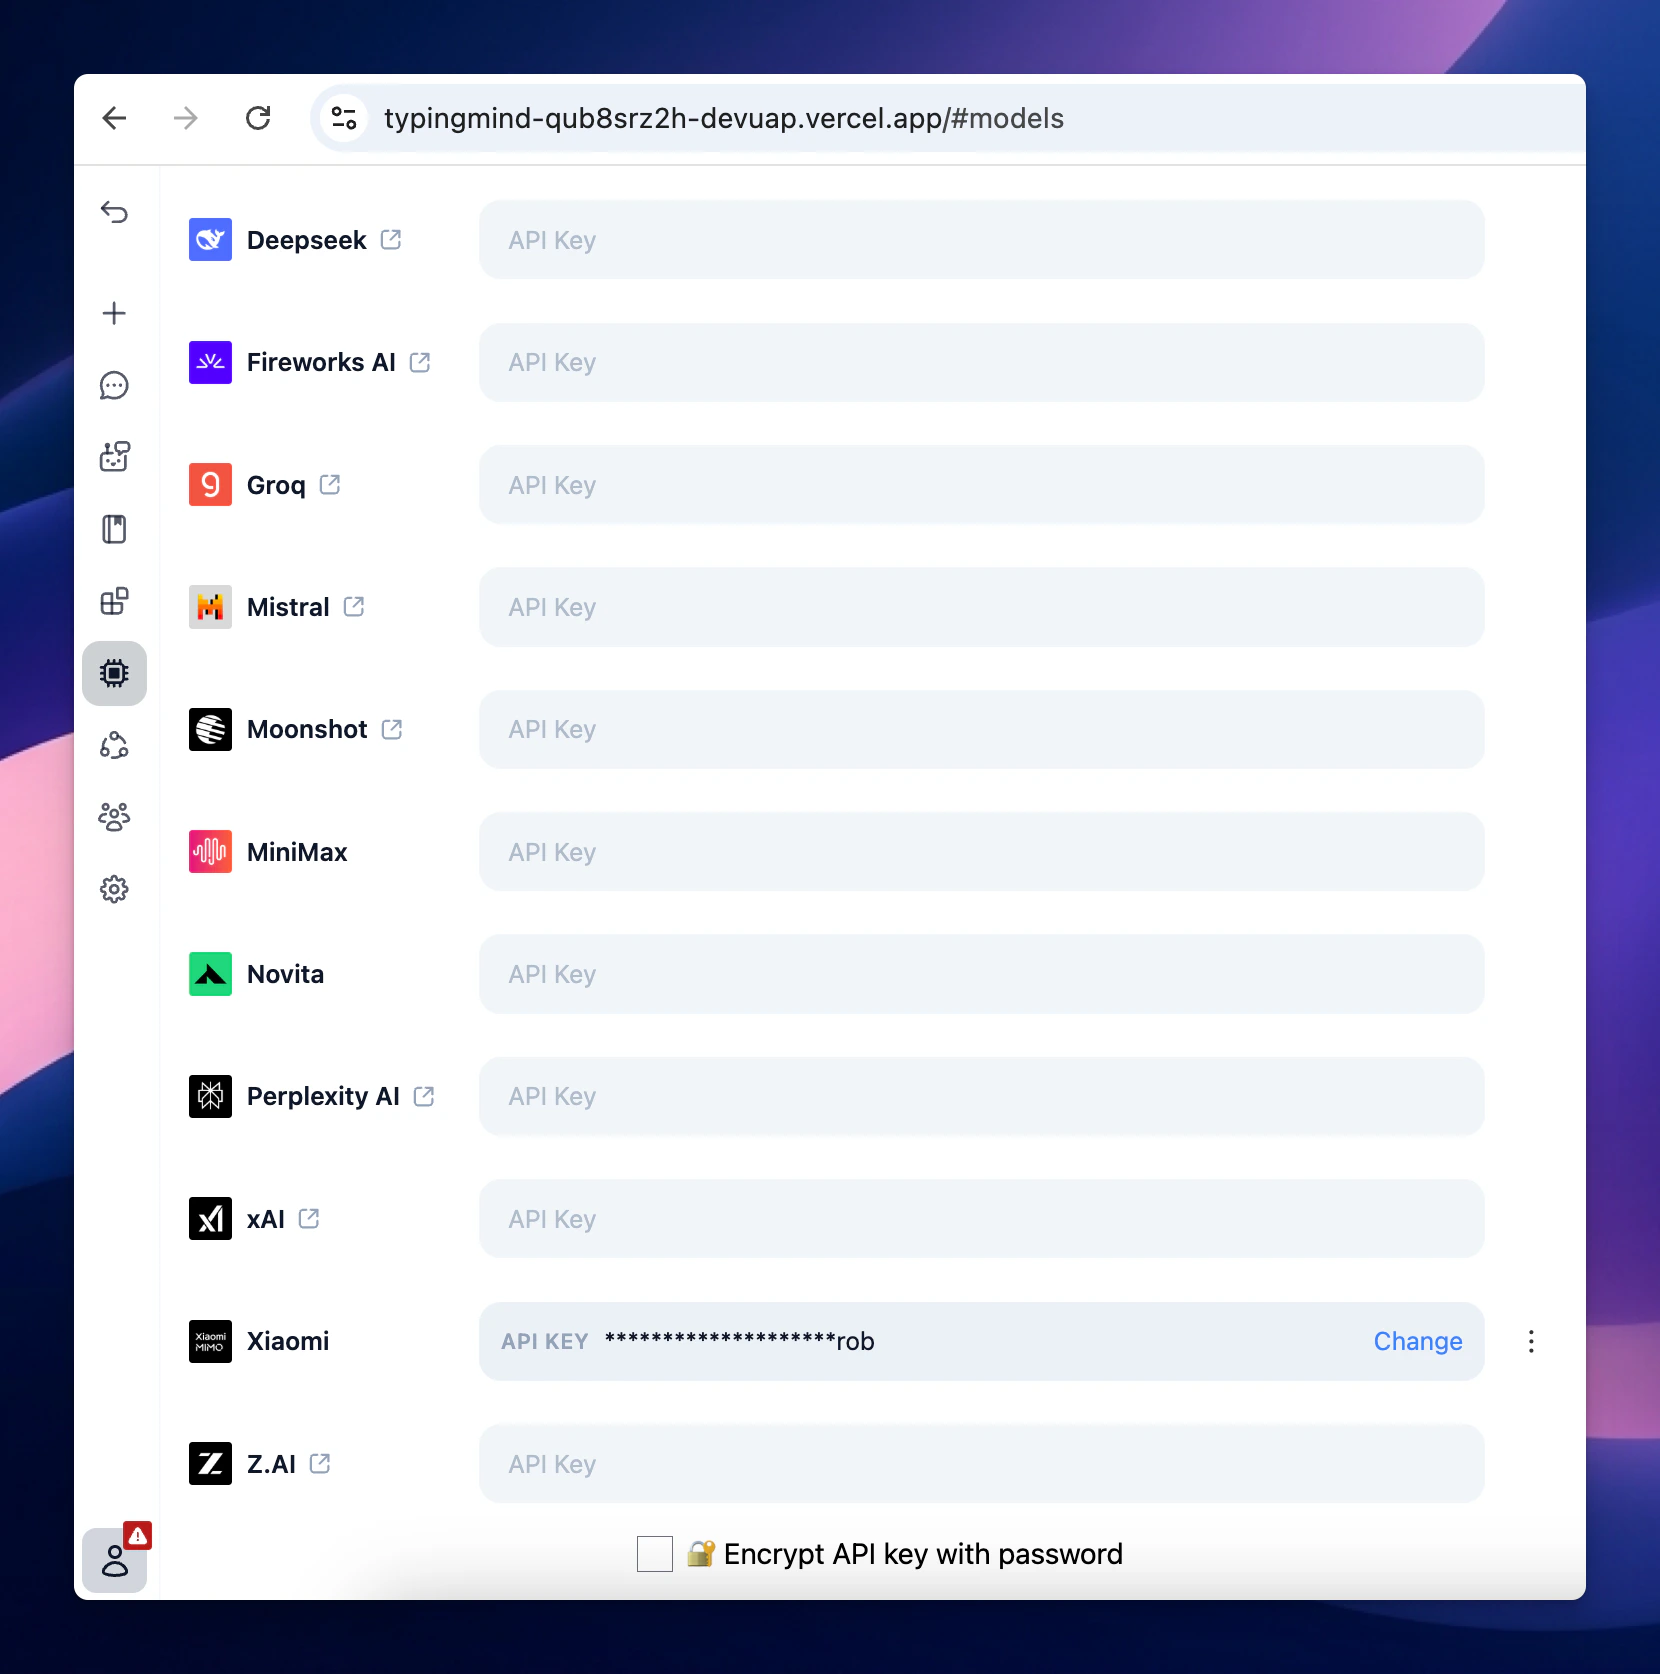Screen dimensions: 1660x1674
Task: Click the Mistral provider name
Action: coord(288,607)
